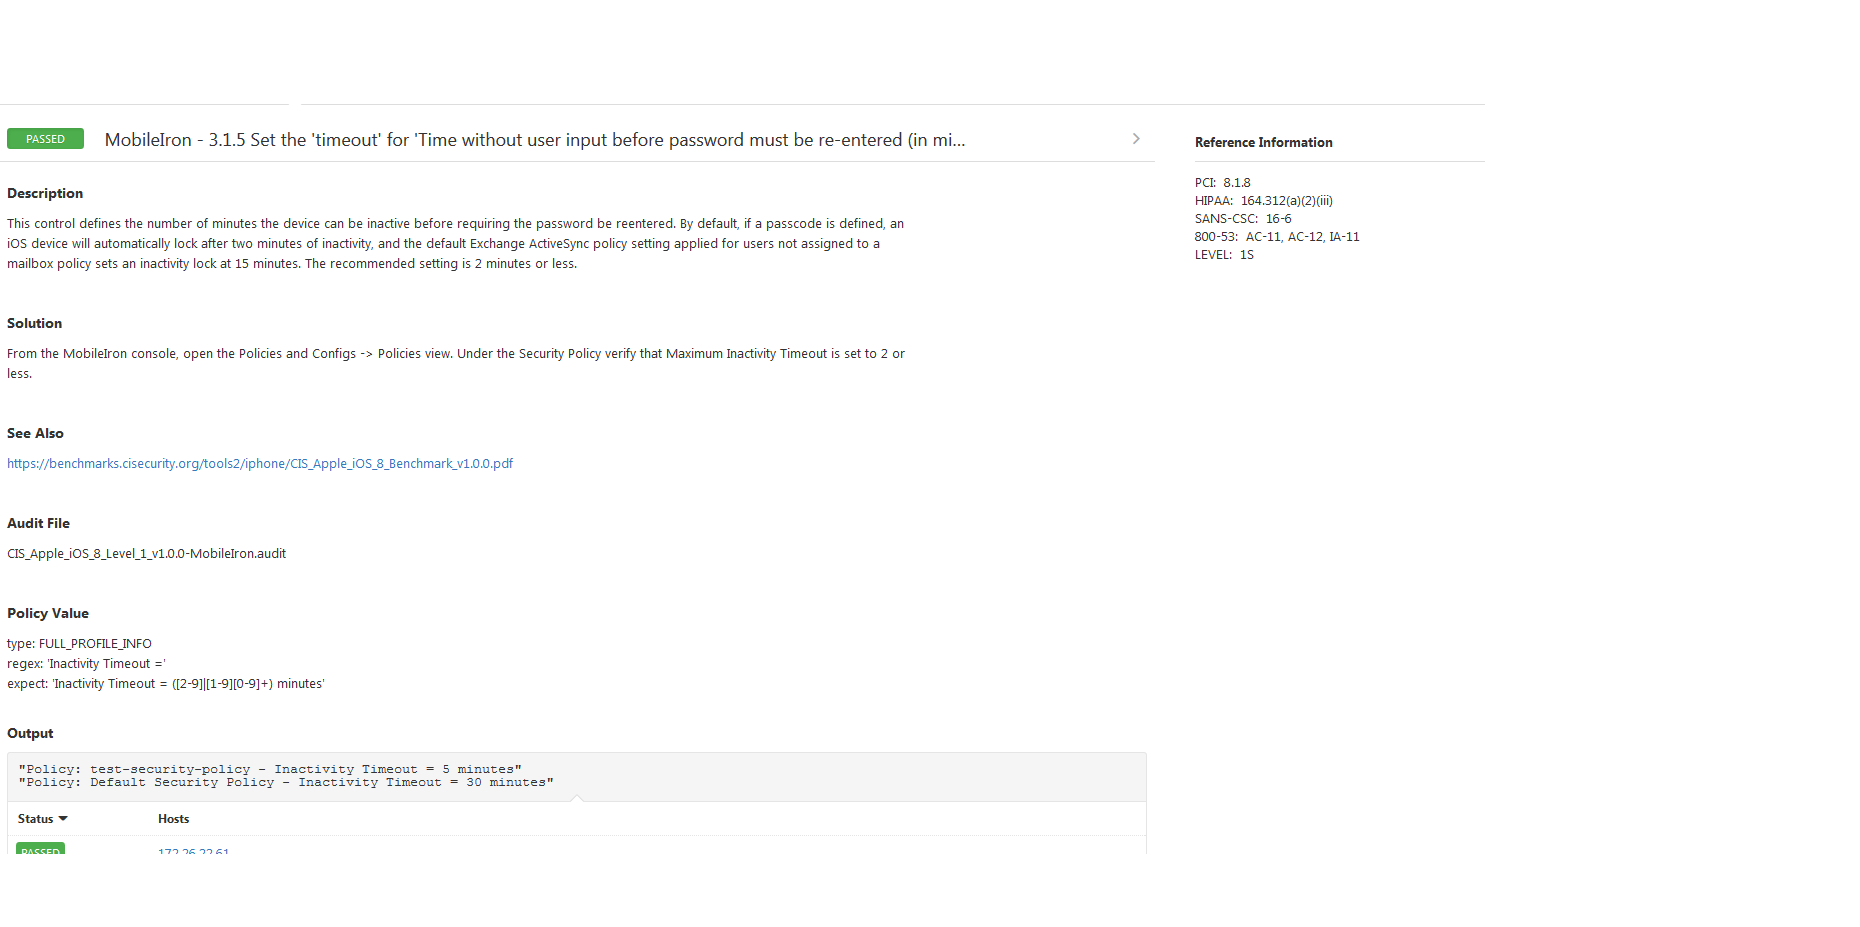Select the PCI 8.1.8 reference entry

tap(1222, 183)
